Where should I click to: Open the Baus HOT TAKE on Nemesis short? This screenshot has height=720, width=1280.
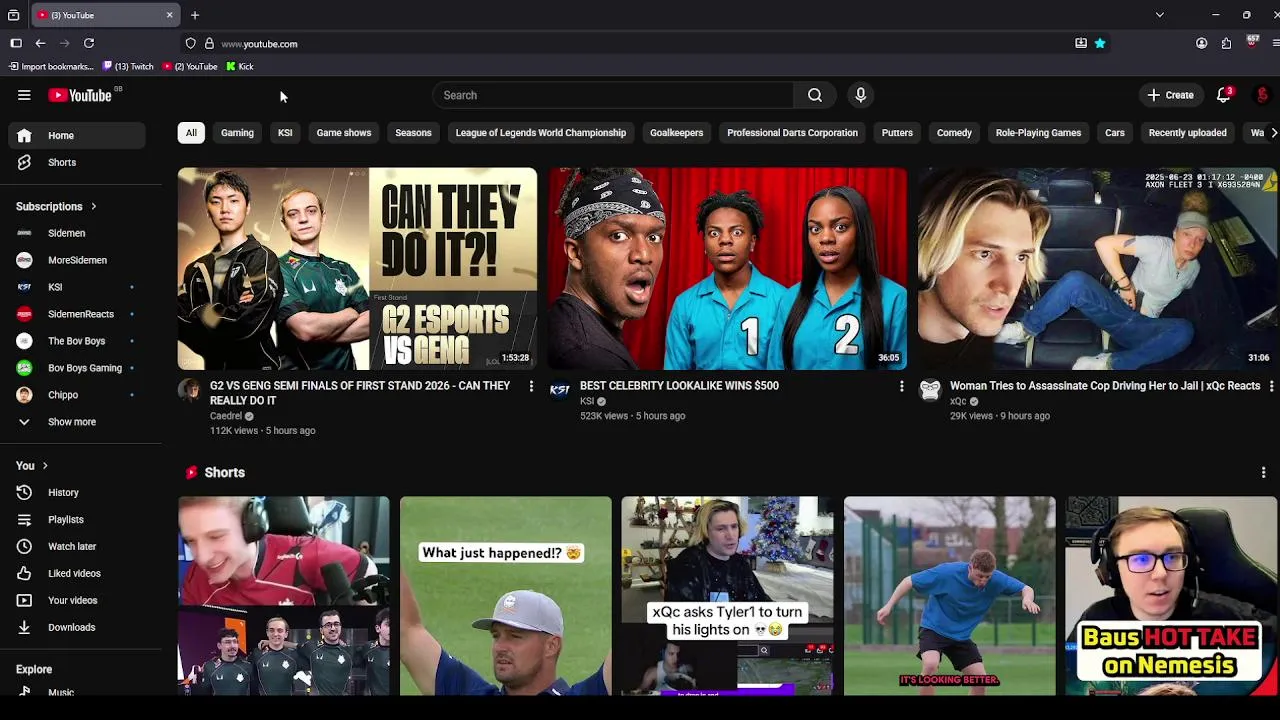click(1171, 596)
